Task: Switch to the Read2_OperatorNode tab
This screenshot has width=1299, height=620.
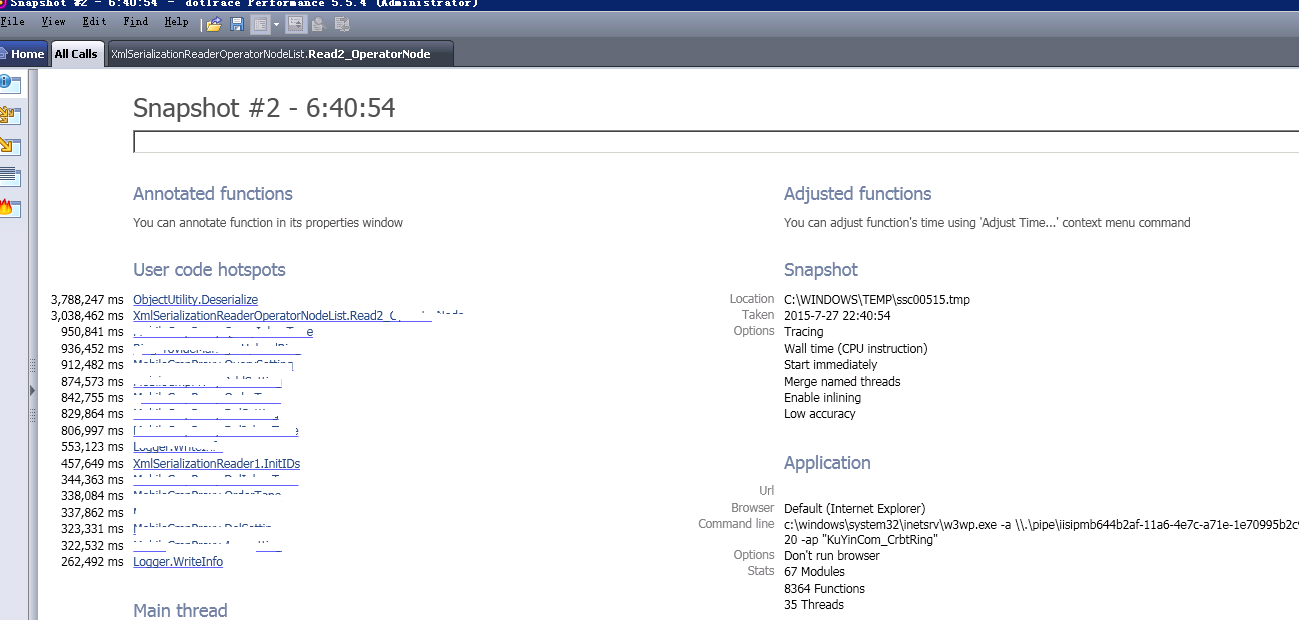Action: click(x=279, y=54)
